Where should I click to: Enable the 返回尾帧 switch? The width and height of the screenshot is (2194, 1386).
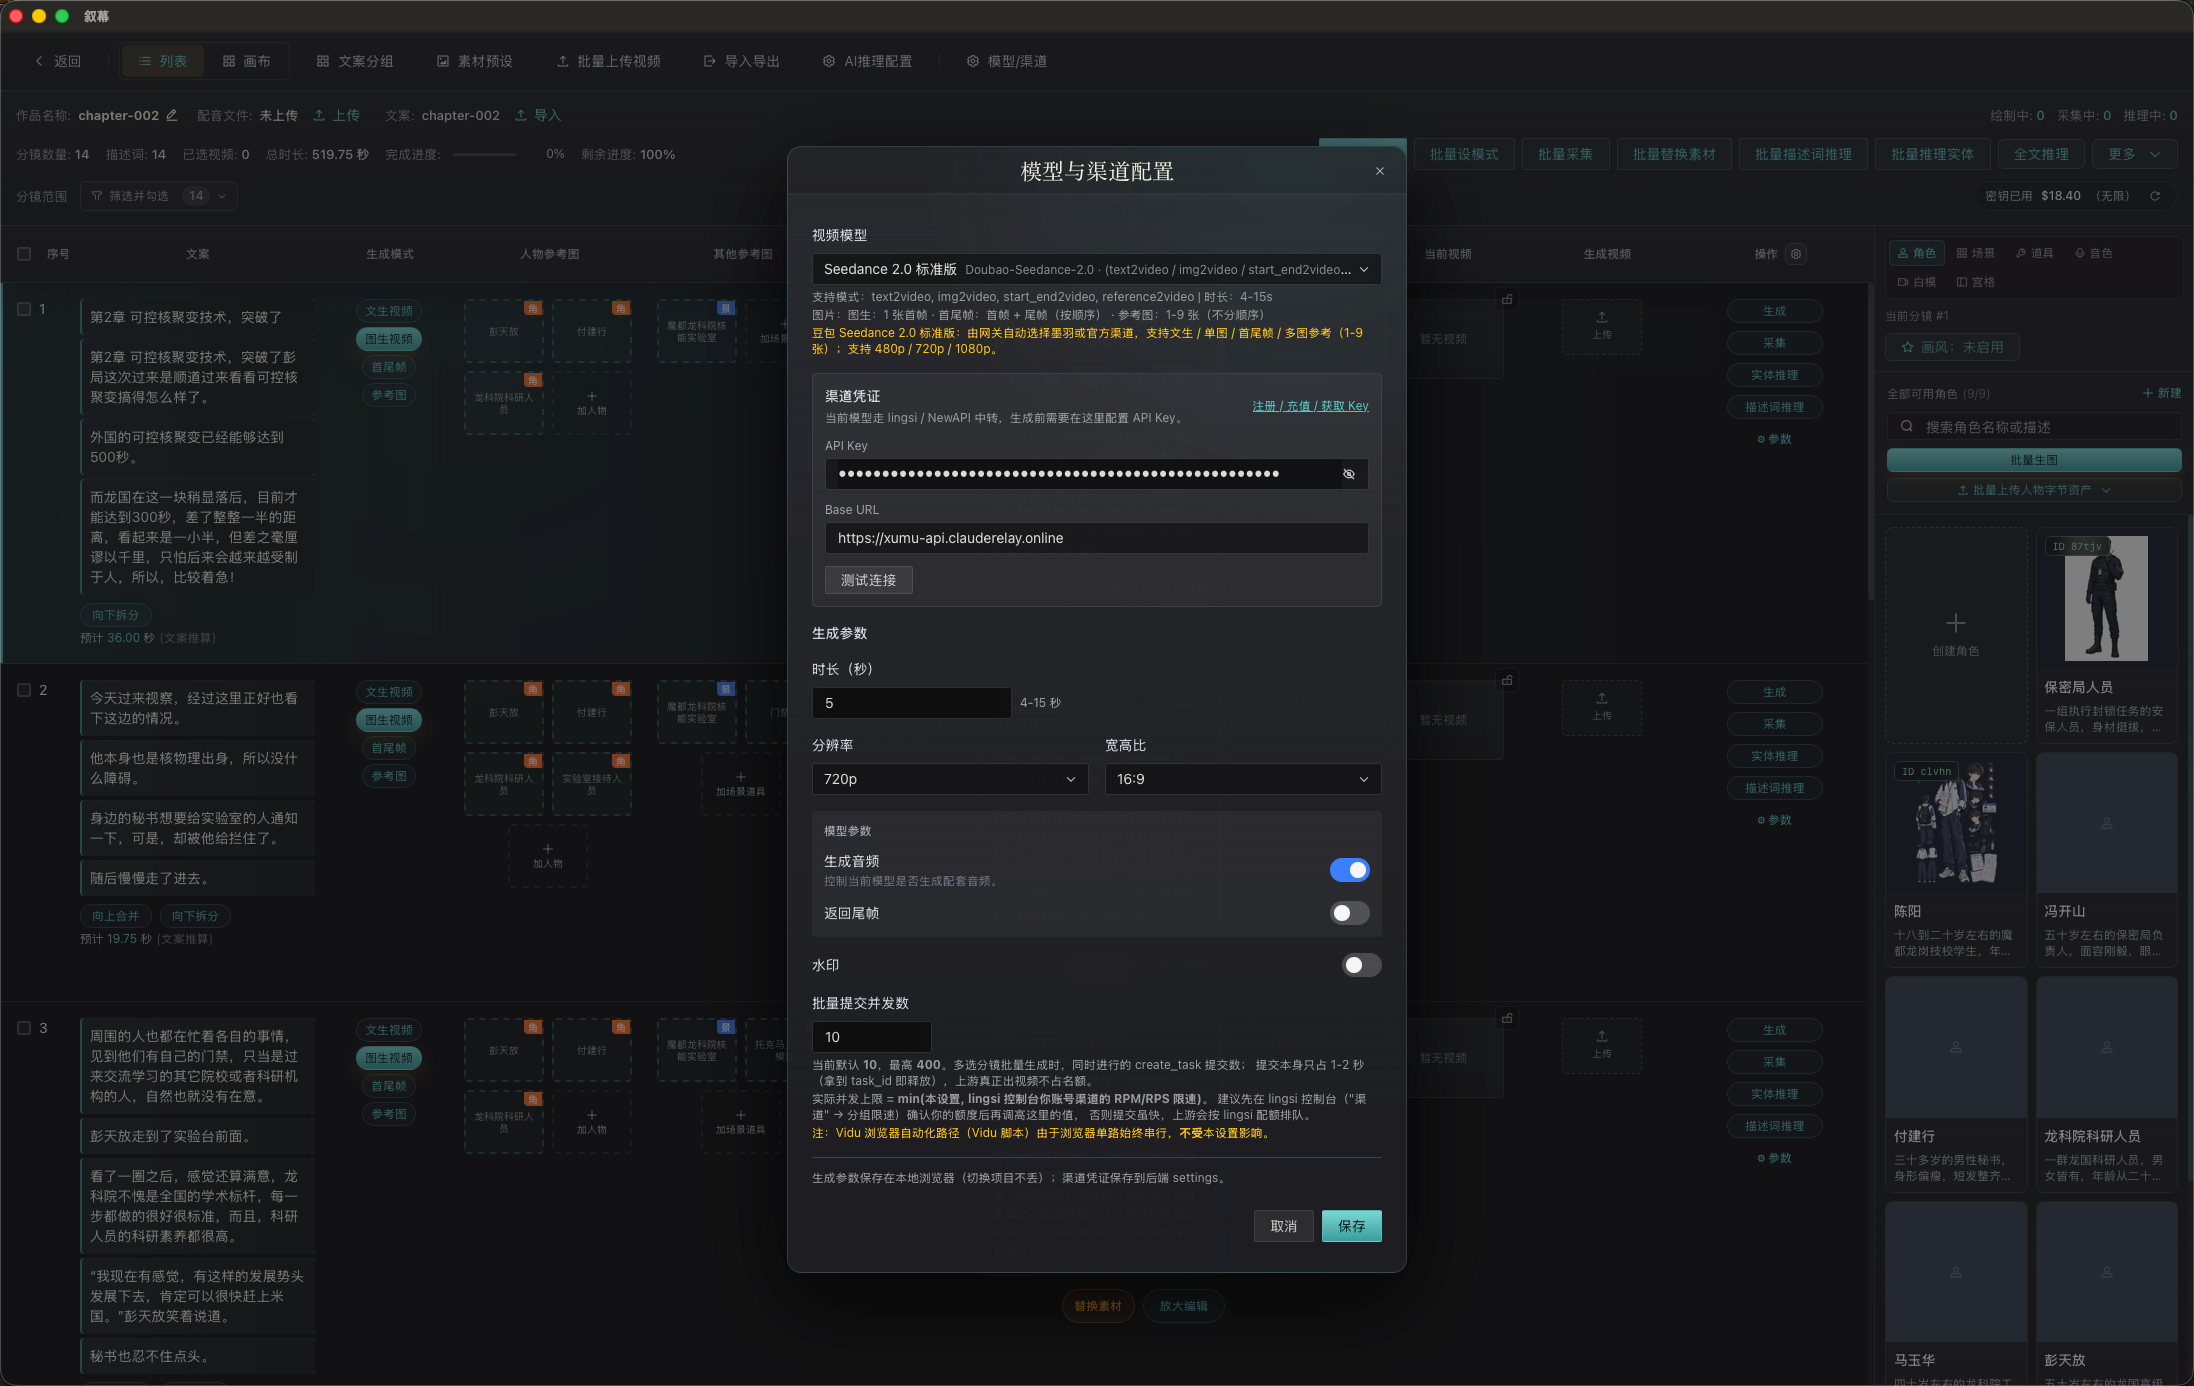1349,913
